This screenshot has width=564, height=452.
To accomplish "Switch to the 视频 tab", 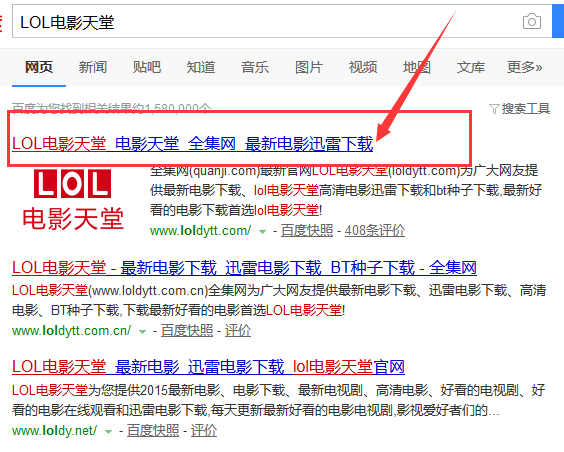I will pyautogui.click(x=363, y=67).
